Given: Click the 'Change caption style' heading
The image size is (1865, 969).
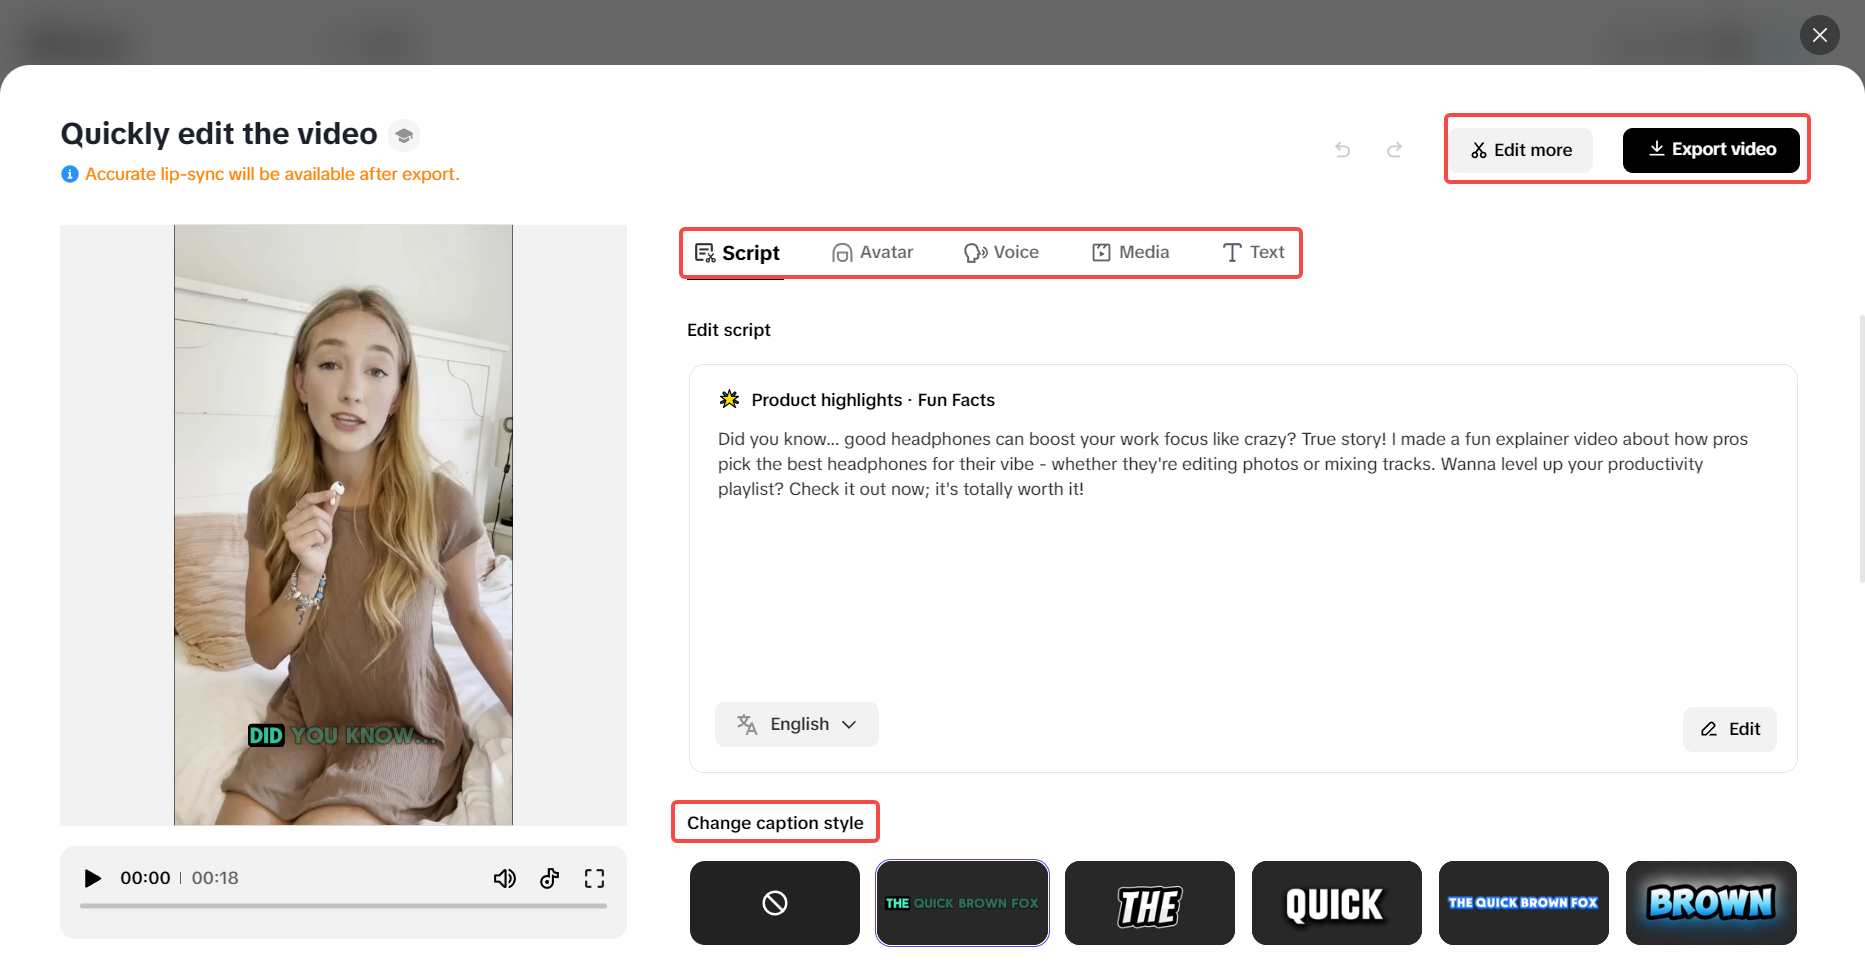Looking at the screenshot, I should point(775,823).
